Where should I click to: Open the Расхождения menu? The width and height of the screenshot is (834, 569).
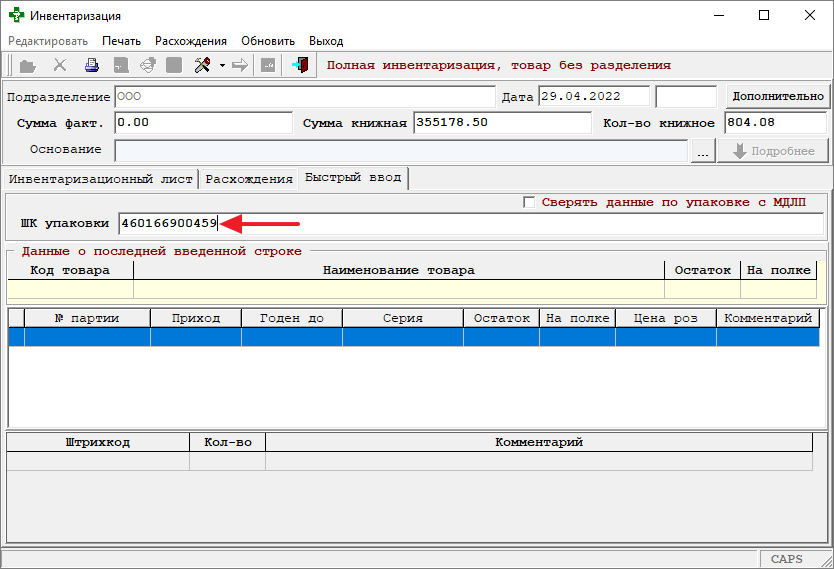click(x=190, y=41)
